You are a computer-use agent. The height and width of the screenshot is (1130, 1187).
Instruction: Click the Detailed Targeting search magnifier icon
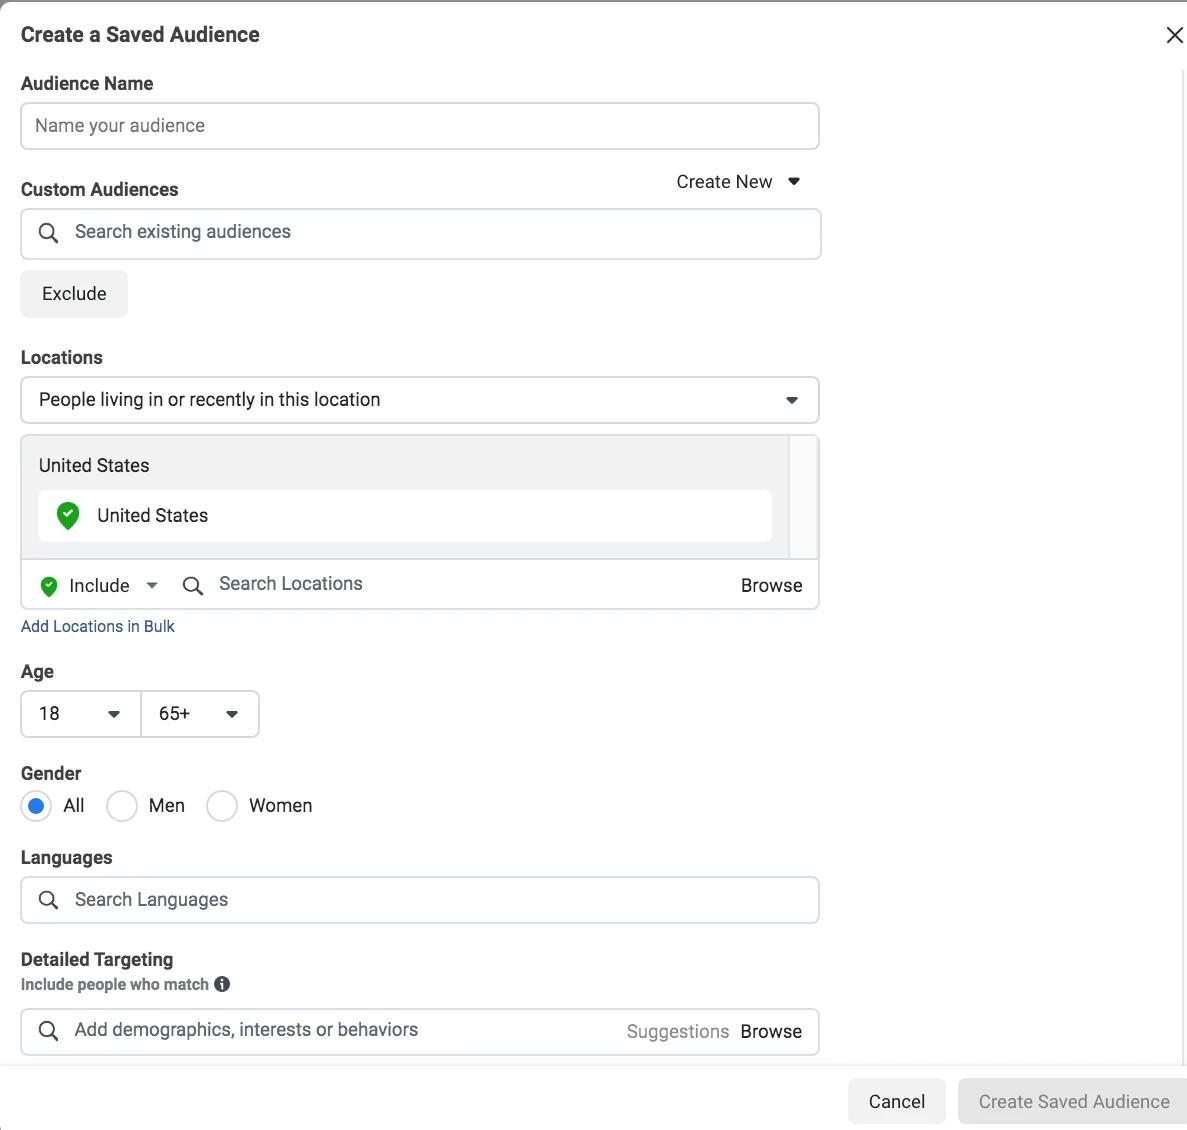(48, 1031)
